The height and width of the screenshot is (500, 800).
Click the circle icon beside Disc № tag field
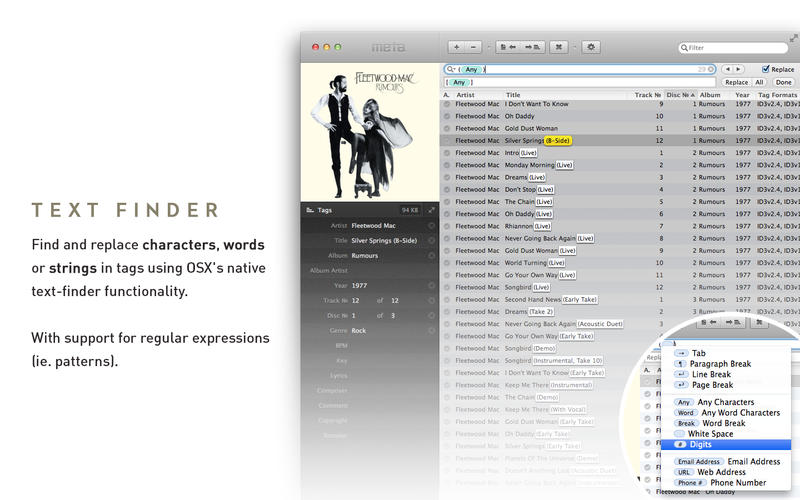coord(432,315)
